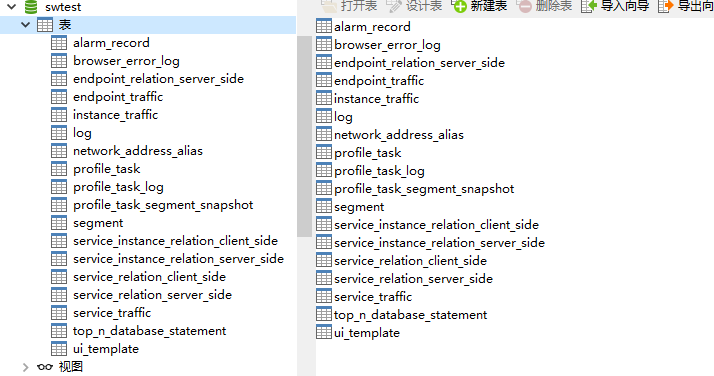Click endpoint_relation_server_side icon in object list
This screenshot has width=714, height=376.
pyautogui.click(x=324, y=61)
